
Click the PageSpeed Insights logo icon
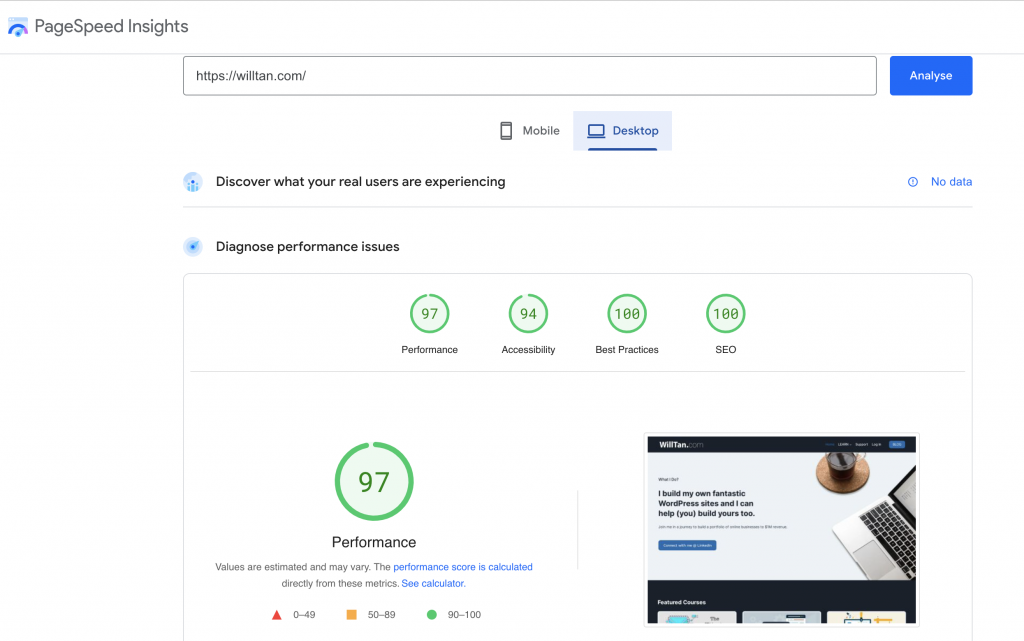[18, 27]
